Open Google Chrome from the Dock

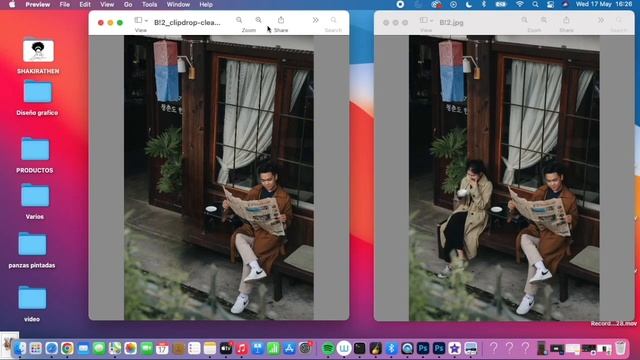coord(67,348)
